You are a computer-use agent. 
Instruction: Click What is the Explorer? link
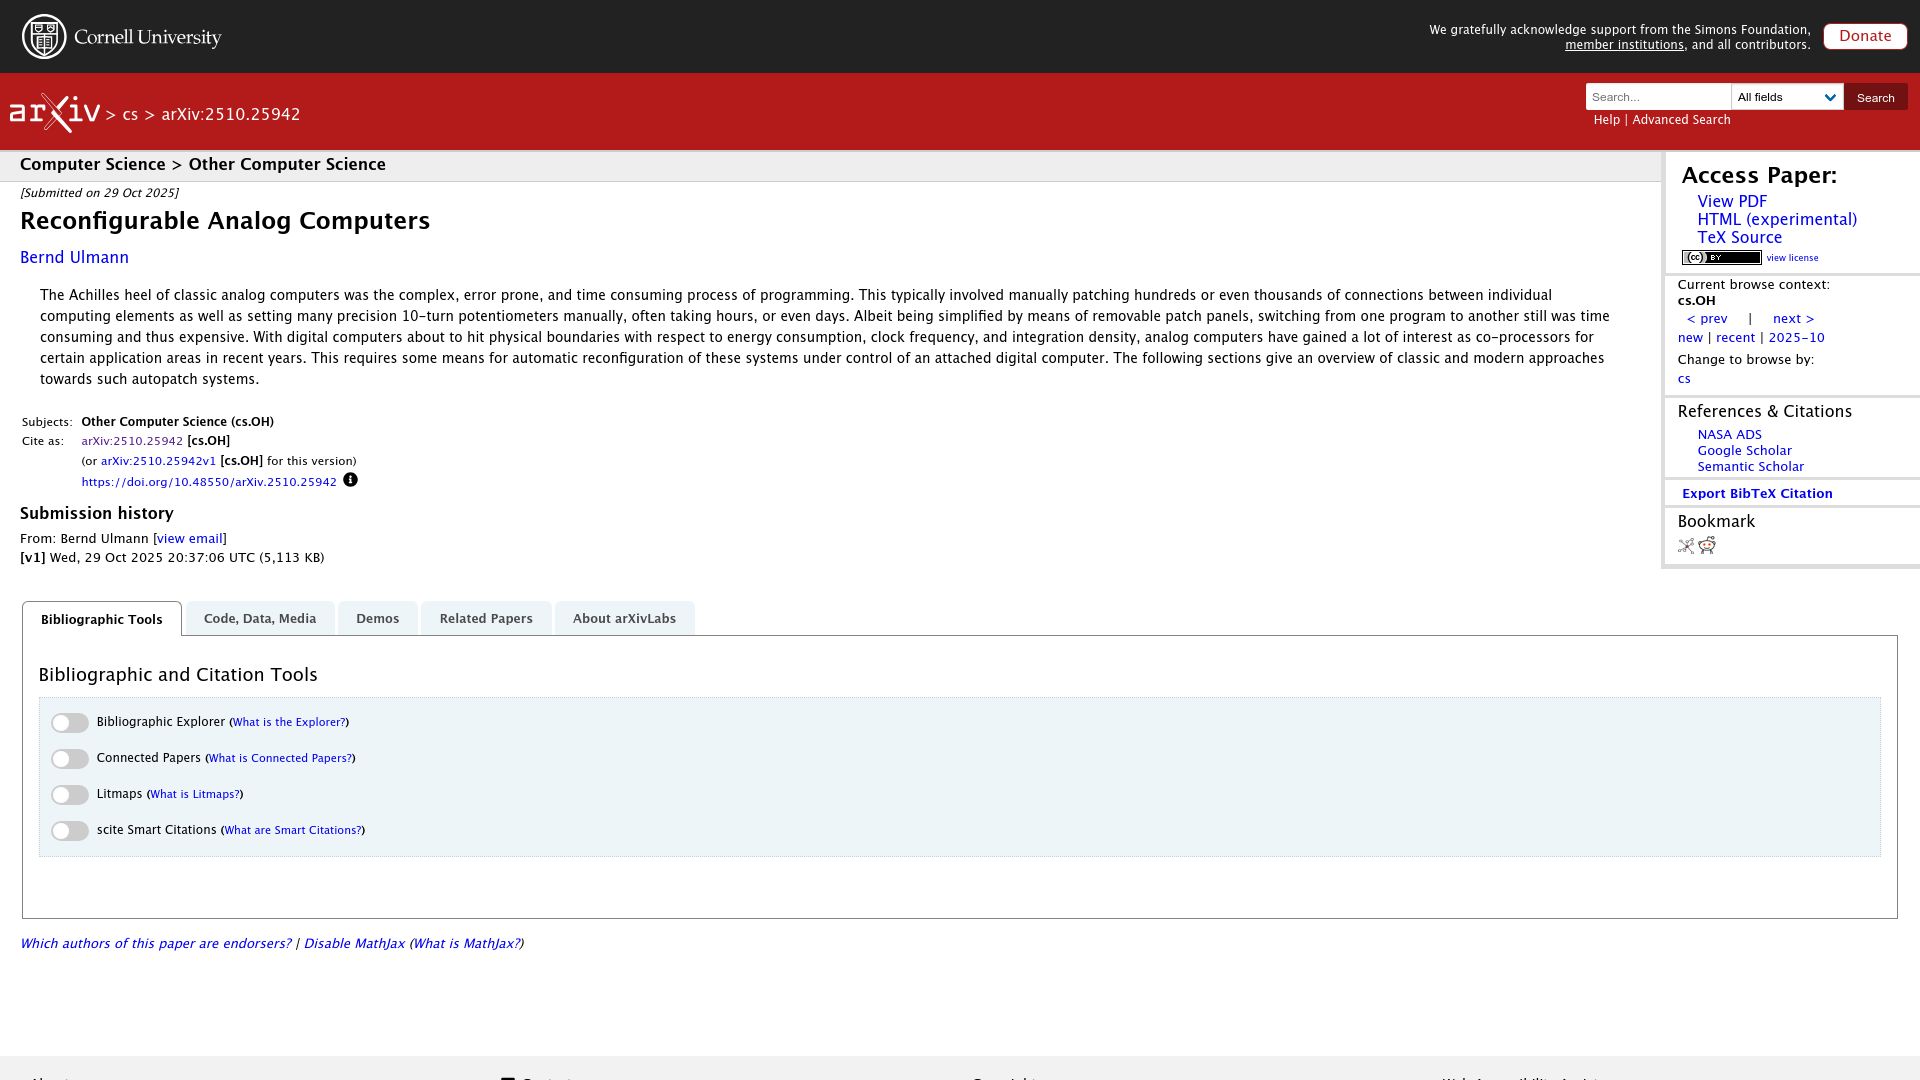[x=289, y=722]
